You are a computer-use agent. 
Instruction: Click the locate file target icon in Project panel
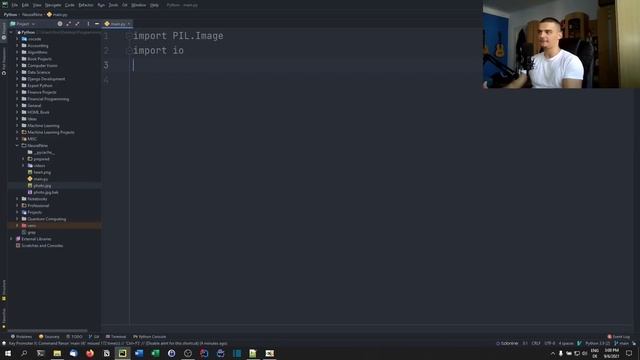[60, 24]
